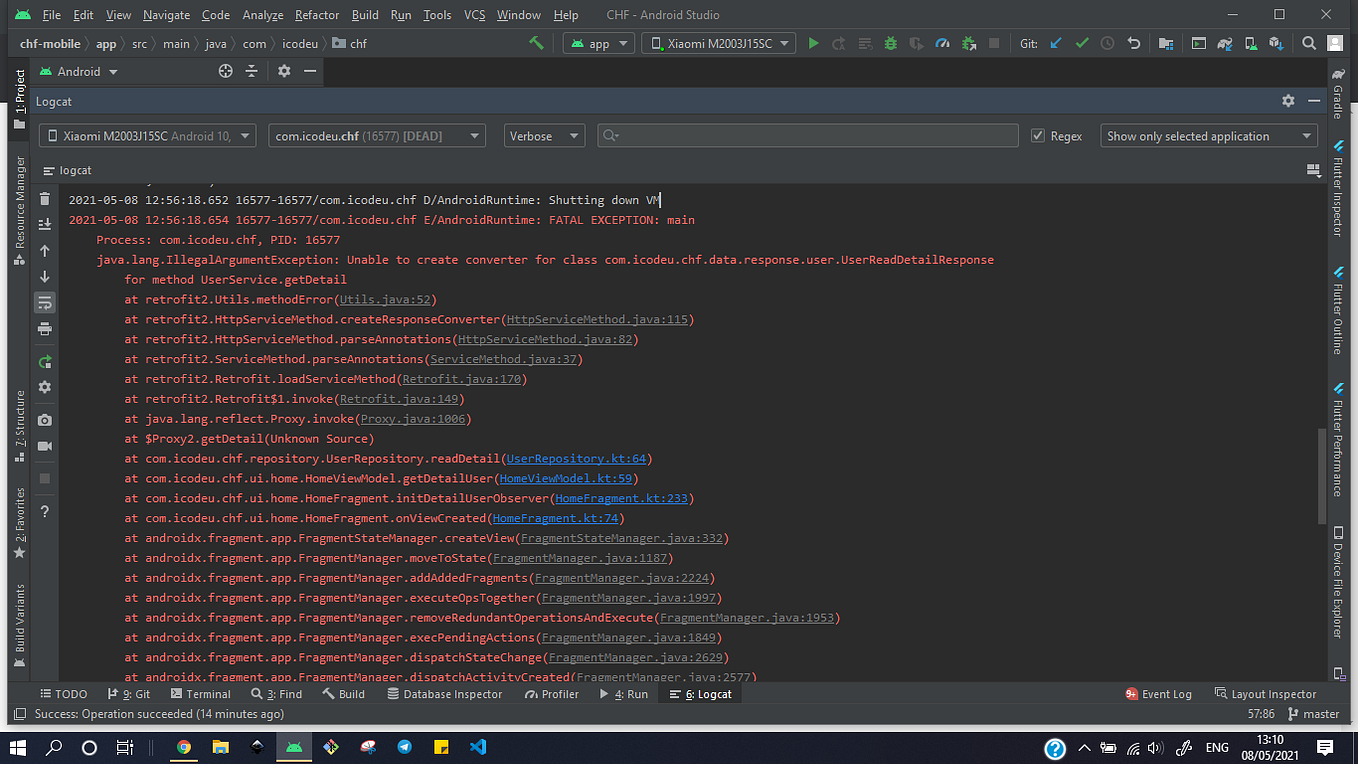The image size is (1358, 764).
Task: Take a screen capture with camera icon
Action: tap(45, 420)
